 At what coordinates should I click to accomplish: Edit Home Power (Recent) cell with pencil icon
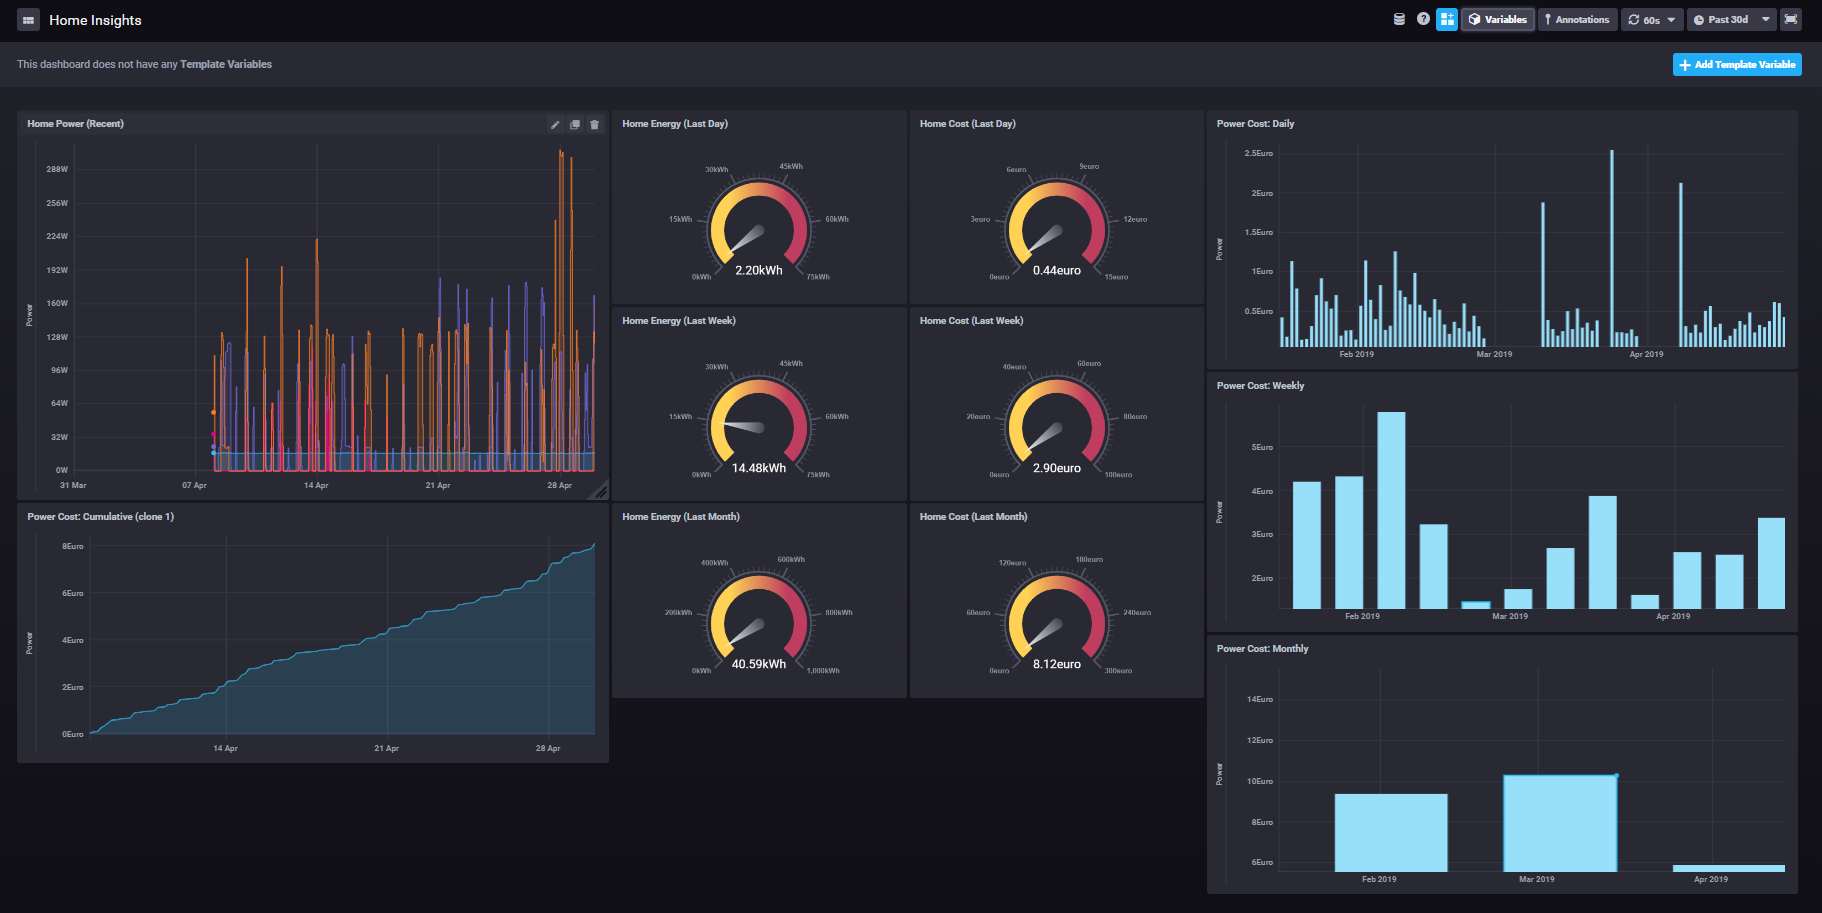point(555,125)
